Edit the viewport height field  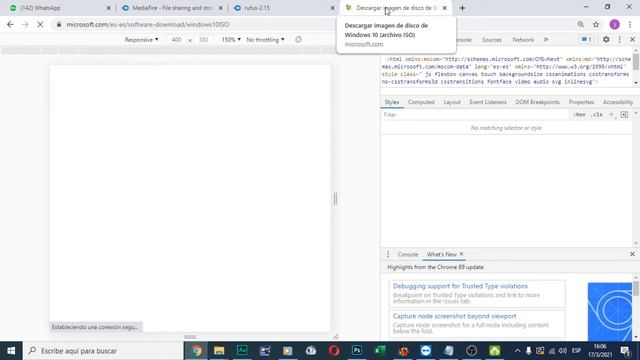point(203,40)
